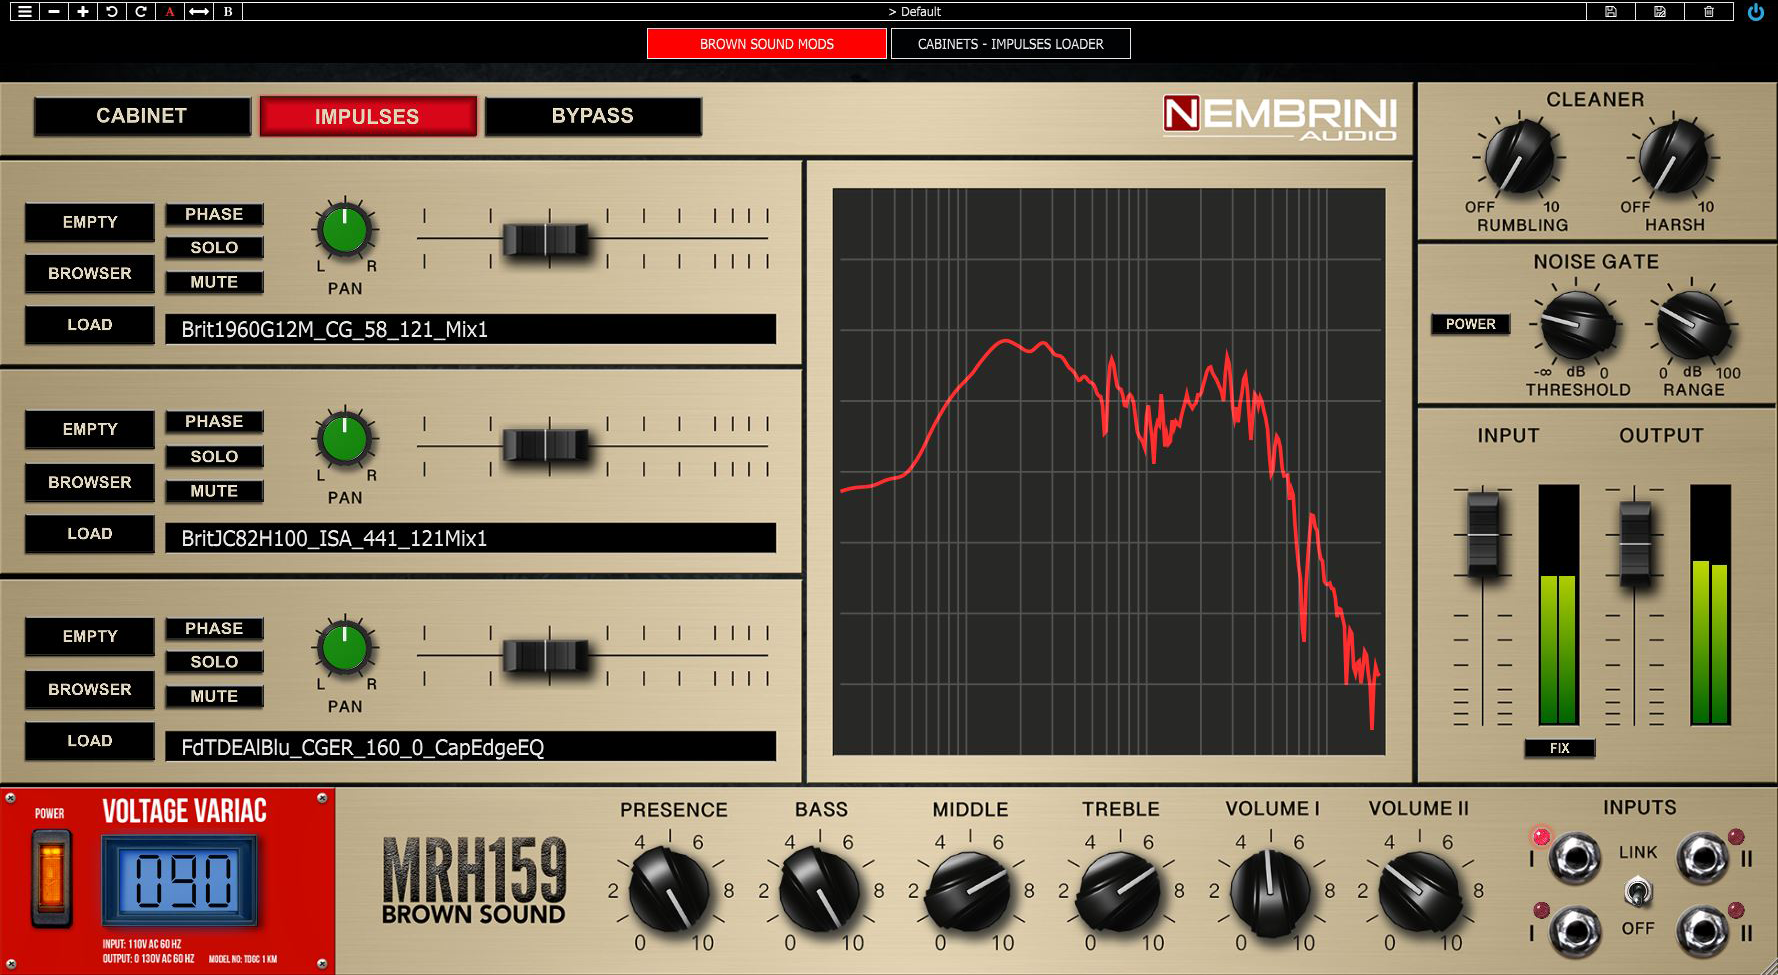1778x975 pixels.
Task: Click the minus zoom-out icon in the toolbar
Action: click(54, 11)
